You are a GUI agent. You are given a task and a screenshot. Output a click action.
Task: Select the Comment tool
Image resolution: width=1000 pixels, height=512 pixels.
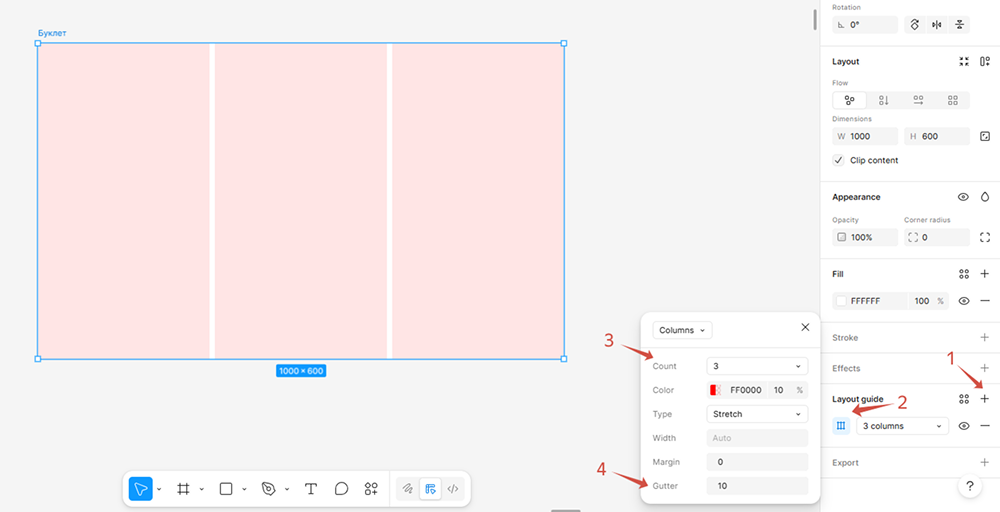341,489
